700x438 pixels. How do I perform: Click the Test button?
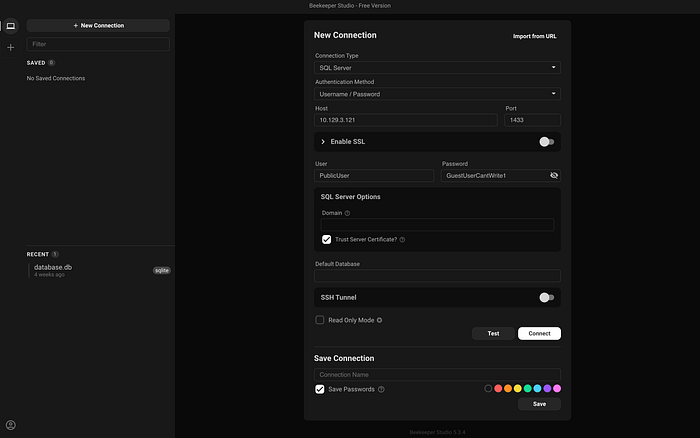coord(493,334)
